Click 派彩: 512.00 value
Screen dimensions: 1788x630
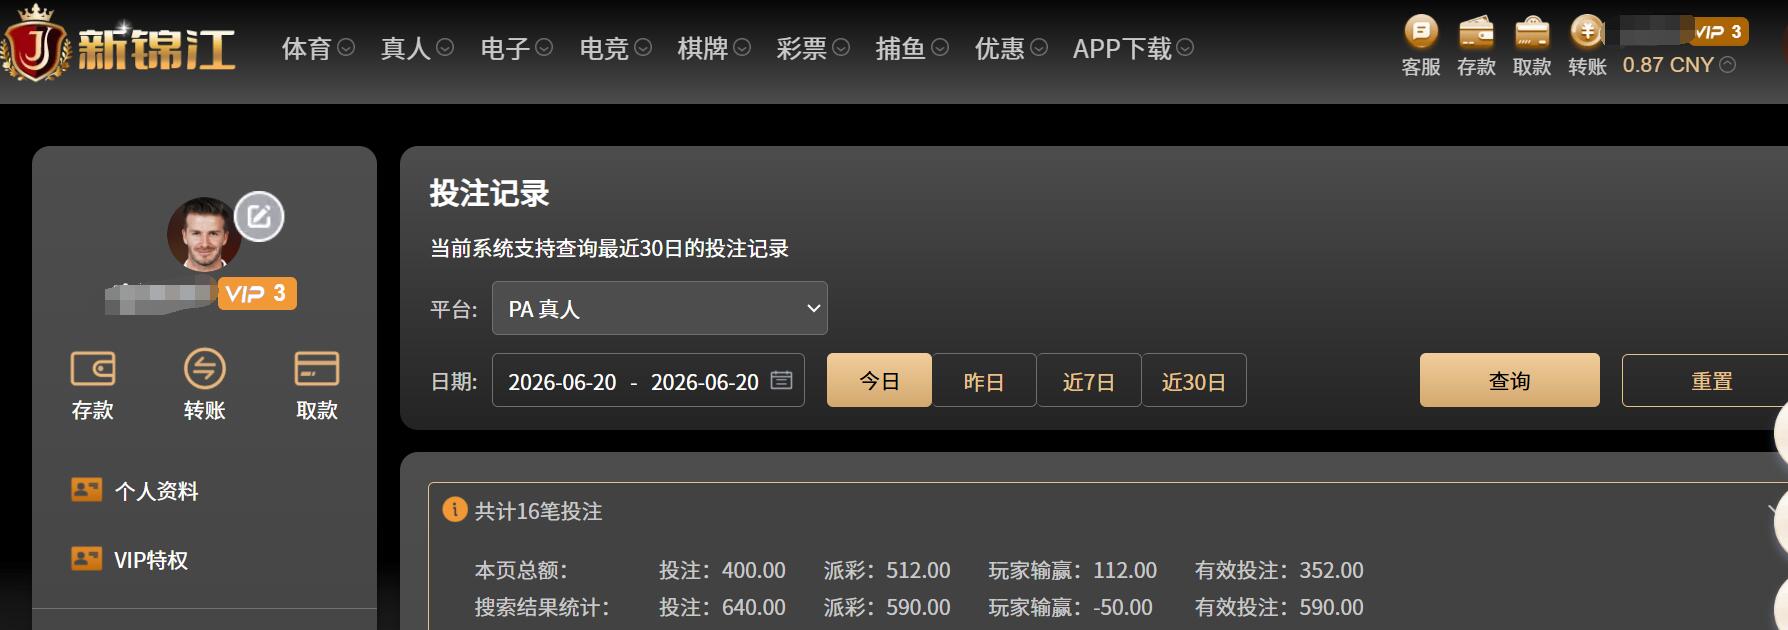point(887,570)
